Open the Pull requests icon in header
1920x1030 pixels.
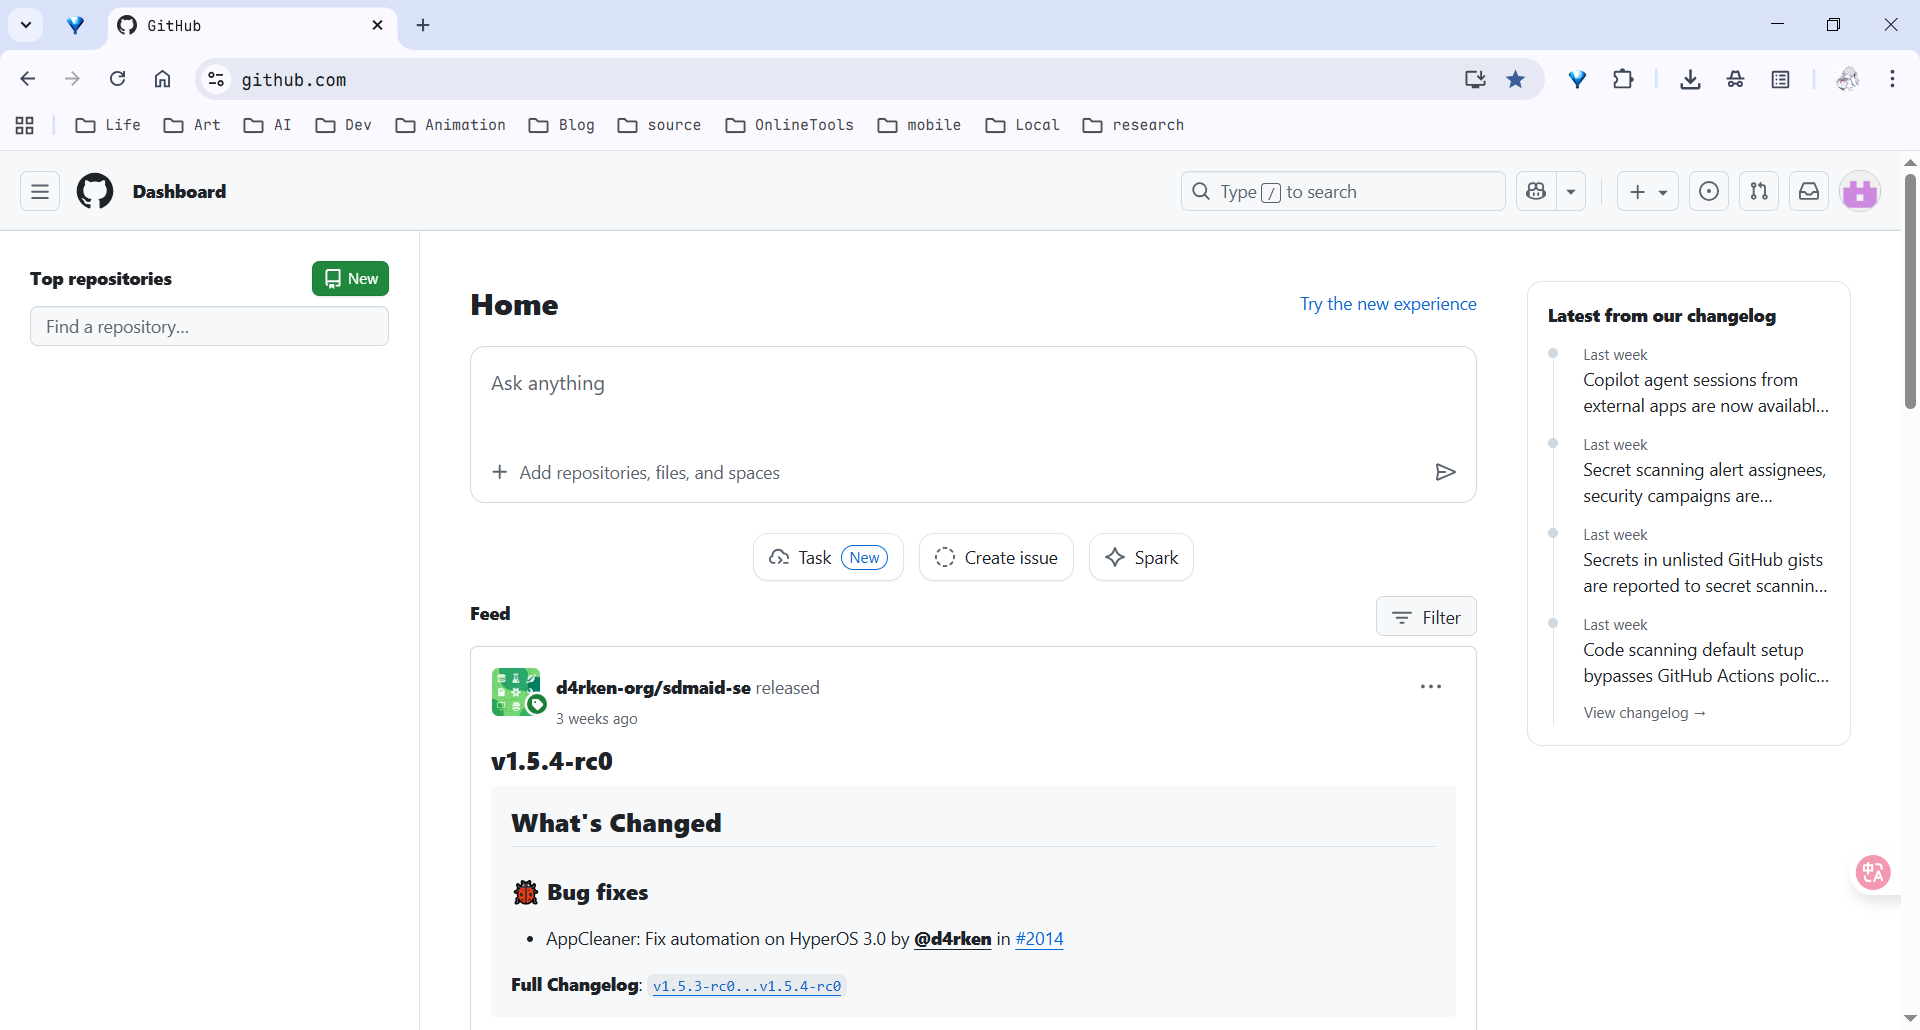(x=1759, y=191)
